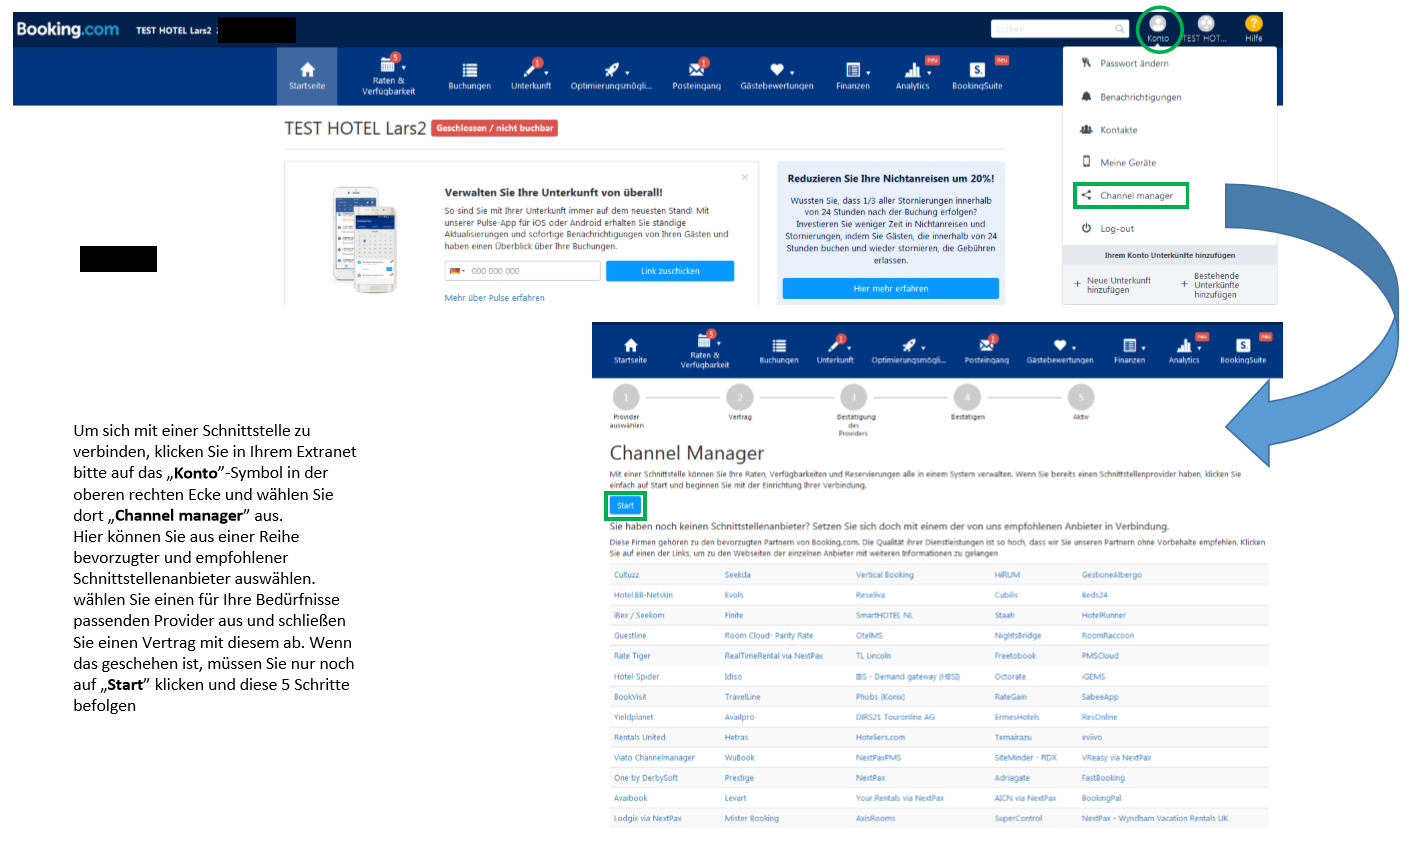Choose Passwort ändern from the account menu
Screen dimensions: 1427x848
click(1134, 64)
